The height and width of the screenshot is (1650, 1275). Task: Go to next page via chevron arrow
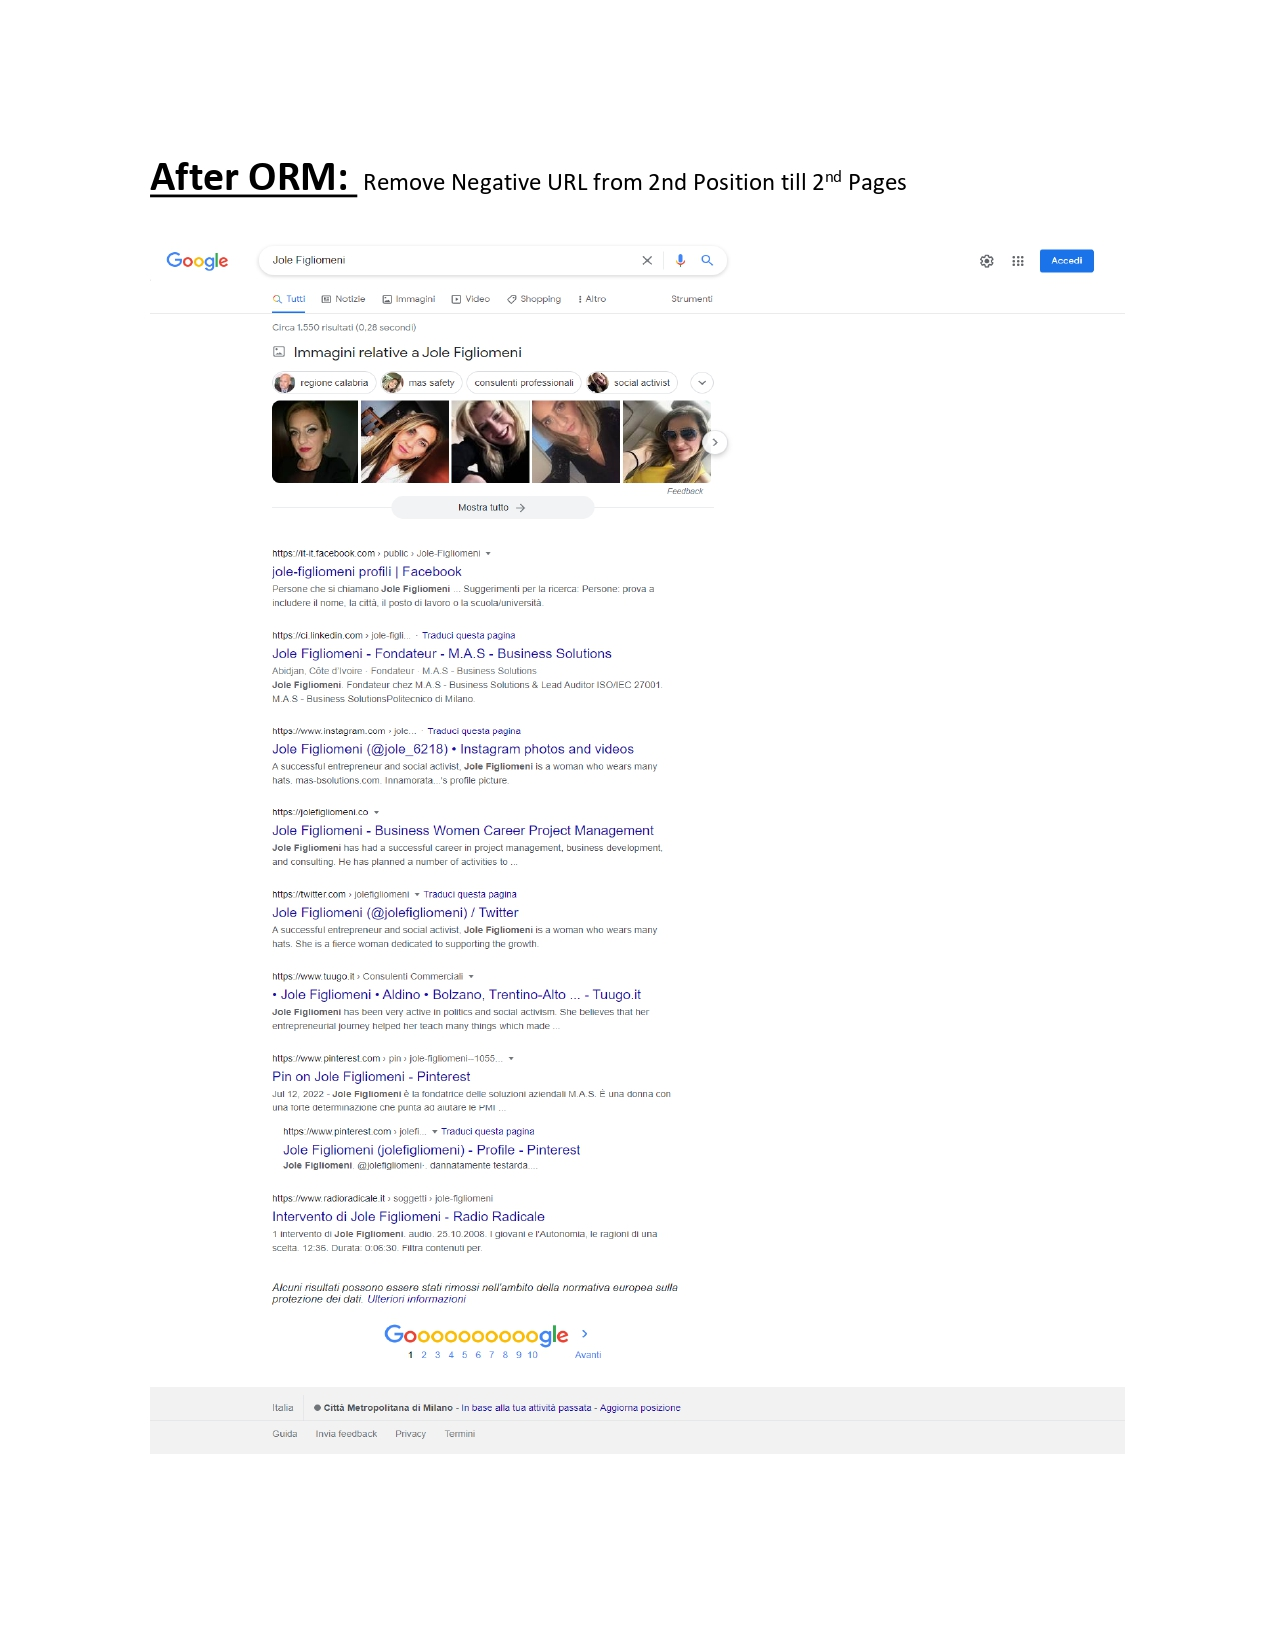pyautogui.click(x=585, y=1334)
